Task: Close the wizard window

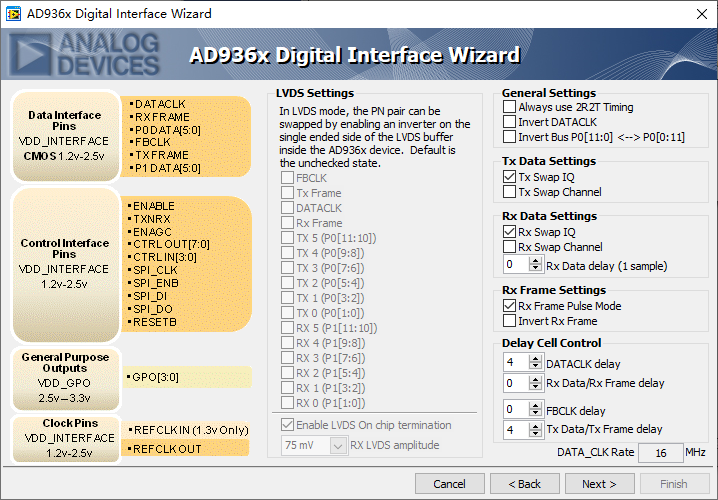Action: [x=702, y=14]
